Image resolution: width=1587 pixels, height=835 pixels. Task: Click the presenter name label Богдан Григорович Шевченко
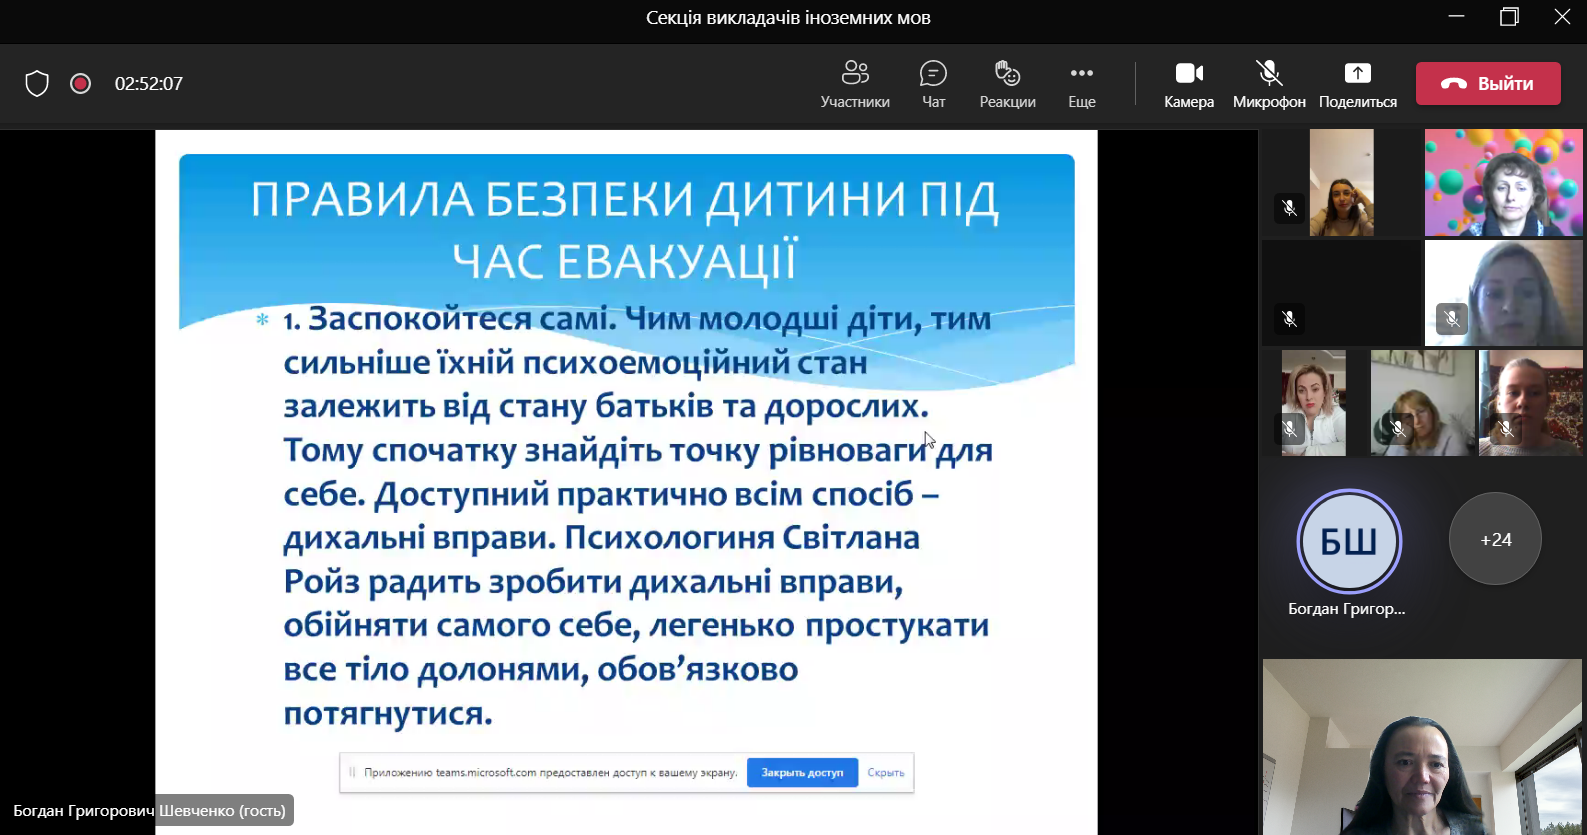[150, 811]
